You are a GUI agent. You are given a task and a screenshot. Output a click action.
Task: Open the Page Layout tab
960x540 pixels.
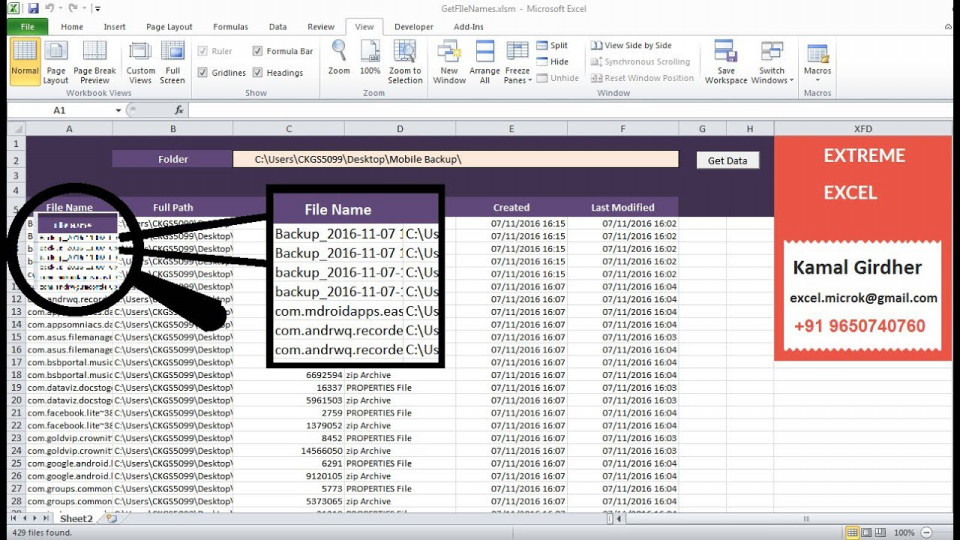(x=169, y=26)
